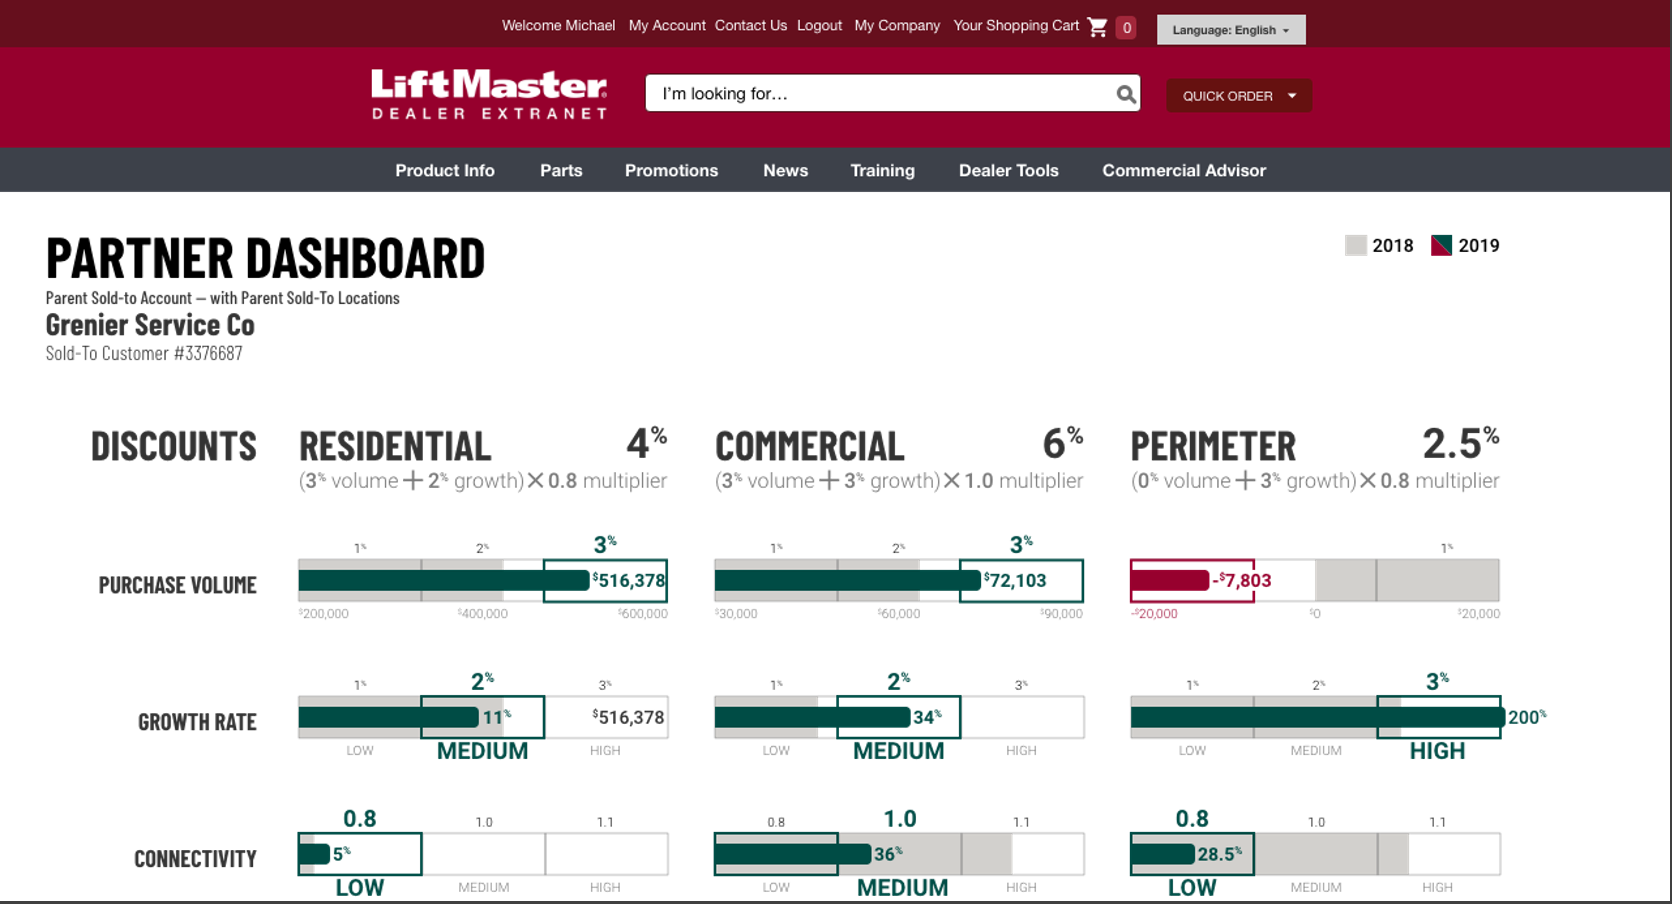Click Residential formula with 0.8 multiplier
This screenshot has height=904, width=1672.
click(483, 481)
